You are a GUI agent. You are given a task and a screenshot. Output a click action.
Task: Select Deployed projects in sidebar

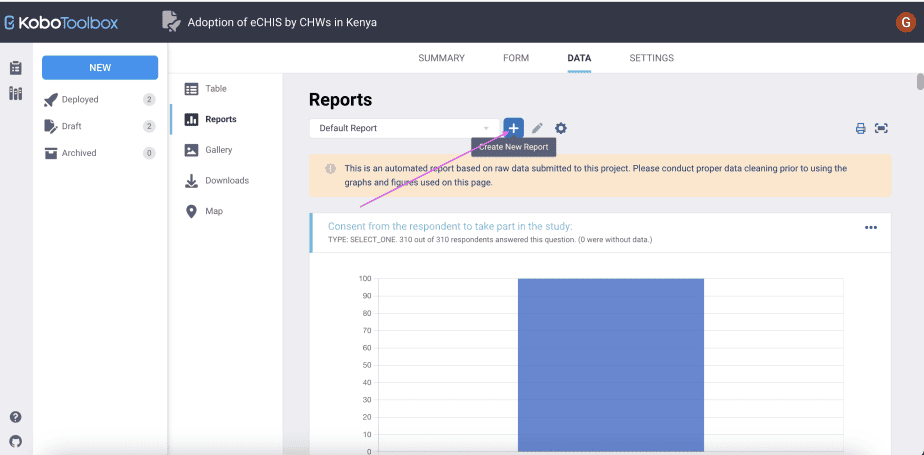(x=80, y=99)
